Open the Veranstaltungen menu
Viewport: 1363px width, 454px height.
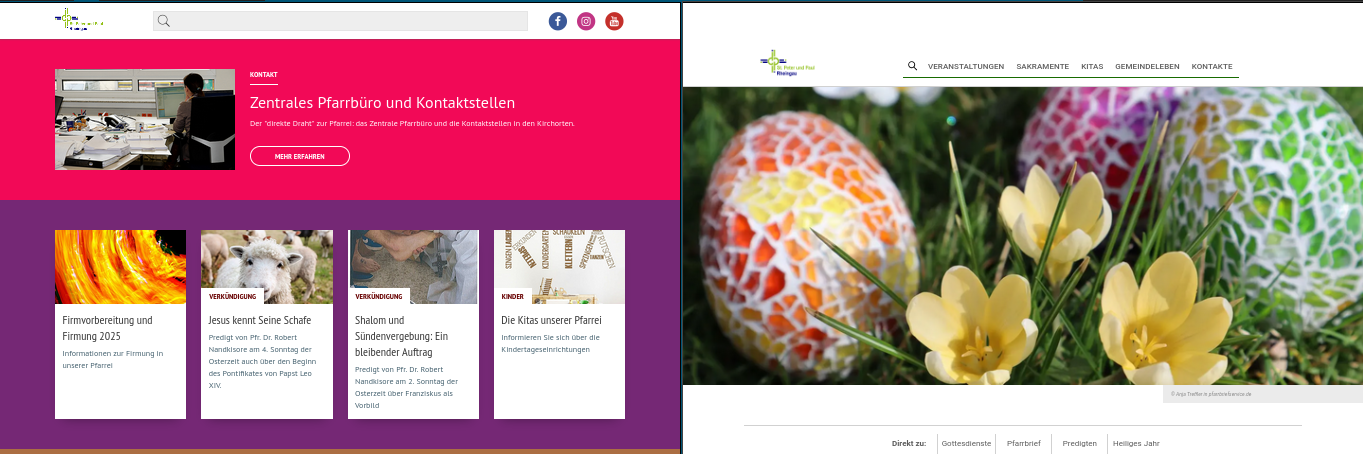[x=966, y=66]
